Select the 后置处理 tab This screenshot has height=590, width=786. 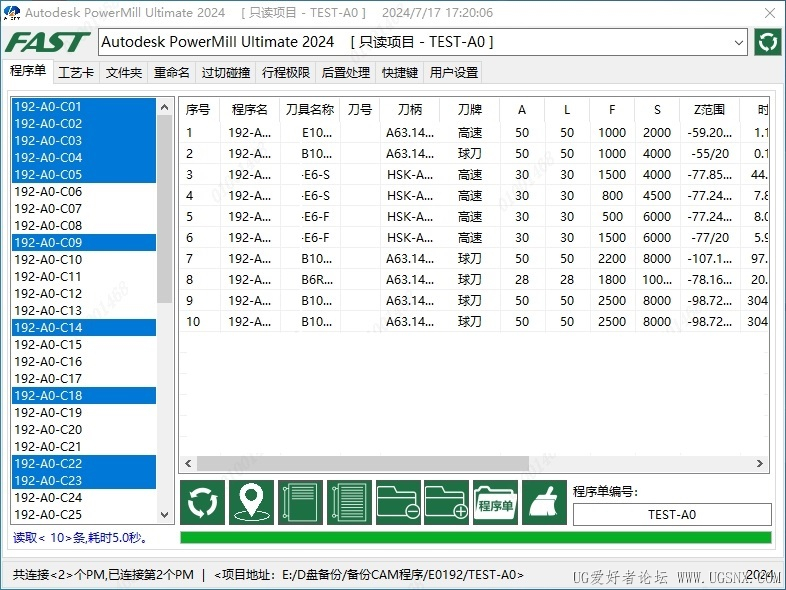(346, 72)
